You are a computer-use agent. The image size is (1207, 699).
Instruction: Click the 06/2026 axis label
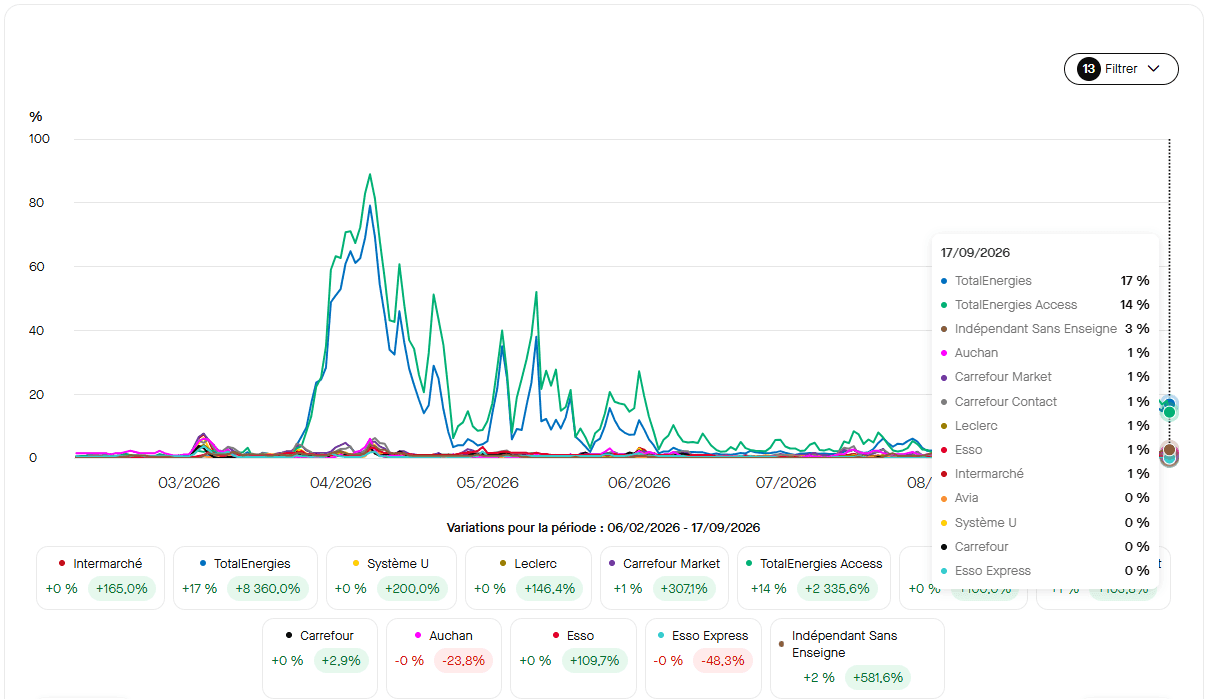point(639,483)
